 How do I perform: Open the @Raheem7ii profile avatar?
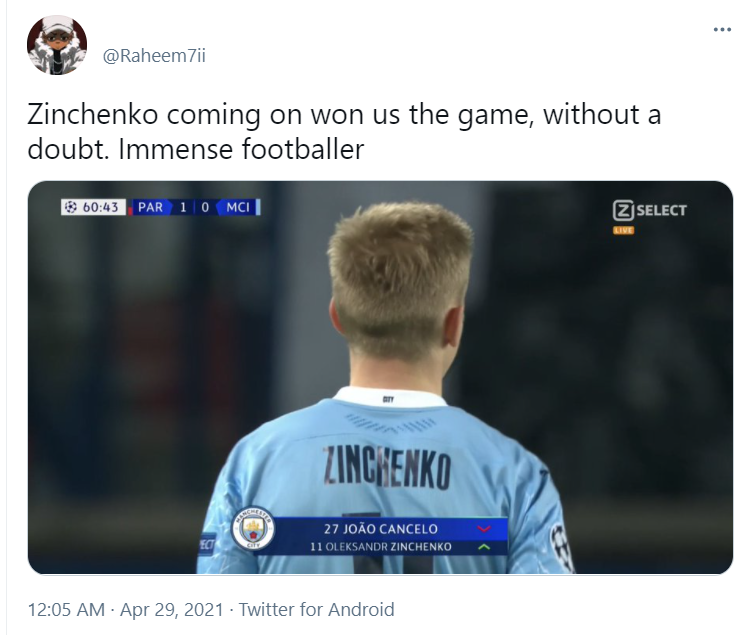coord(57,45)
